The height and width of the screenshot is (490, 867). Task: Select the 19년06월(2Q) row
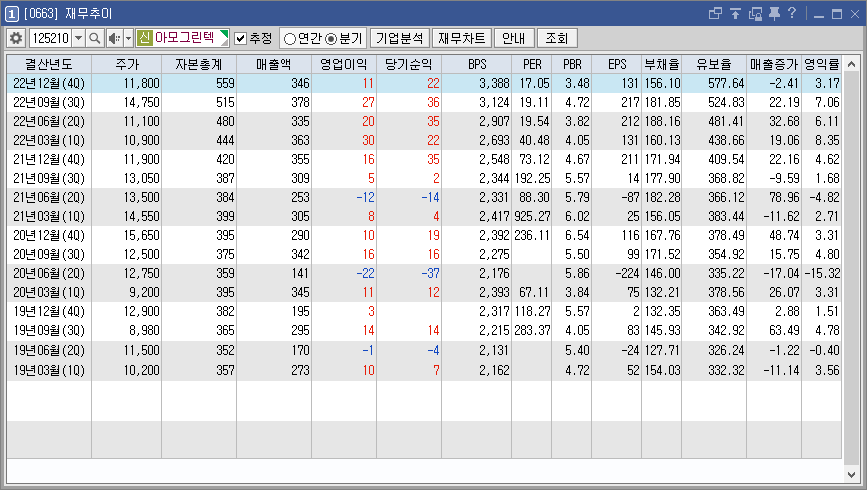pyautogui.click(x=424, y=350)
